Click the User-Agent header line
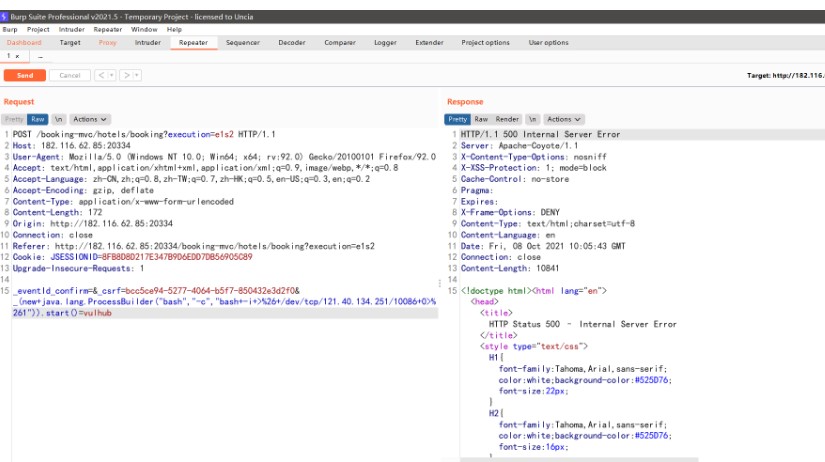825x462 pixels. pyautogui.click(x=224, y=157)
